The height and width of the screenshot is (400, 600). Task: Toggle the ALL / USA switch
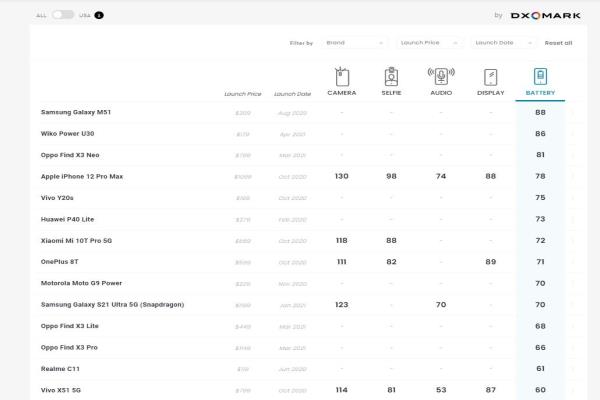pos(63,15)
